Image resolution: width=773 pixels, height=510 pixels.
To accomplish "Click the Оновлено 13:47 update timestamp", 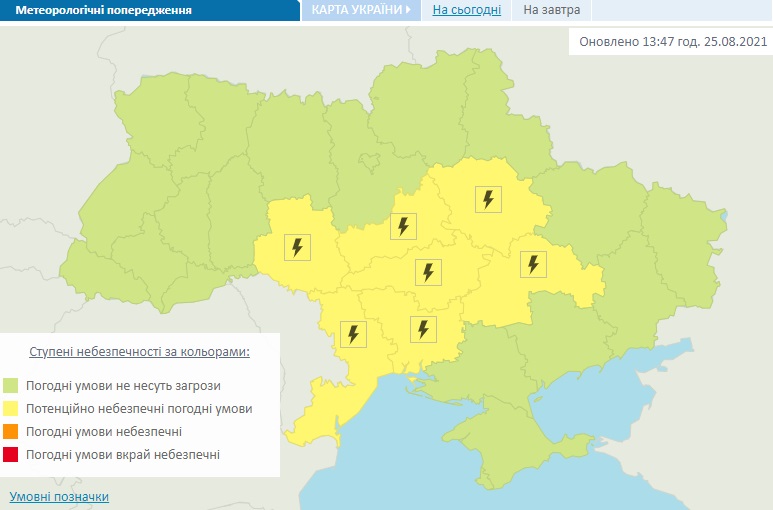I will [670, 43].
